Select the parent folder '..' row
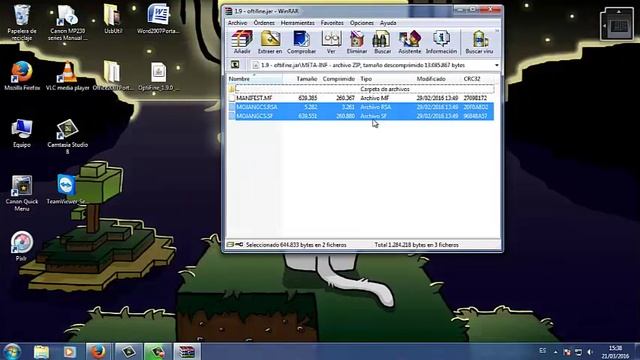Image resolution: width=640 pixels, height=360 pixels. (361, 89)
